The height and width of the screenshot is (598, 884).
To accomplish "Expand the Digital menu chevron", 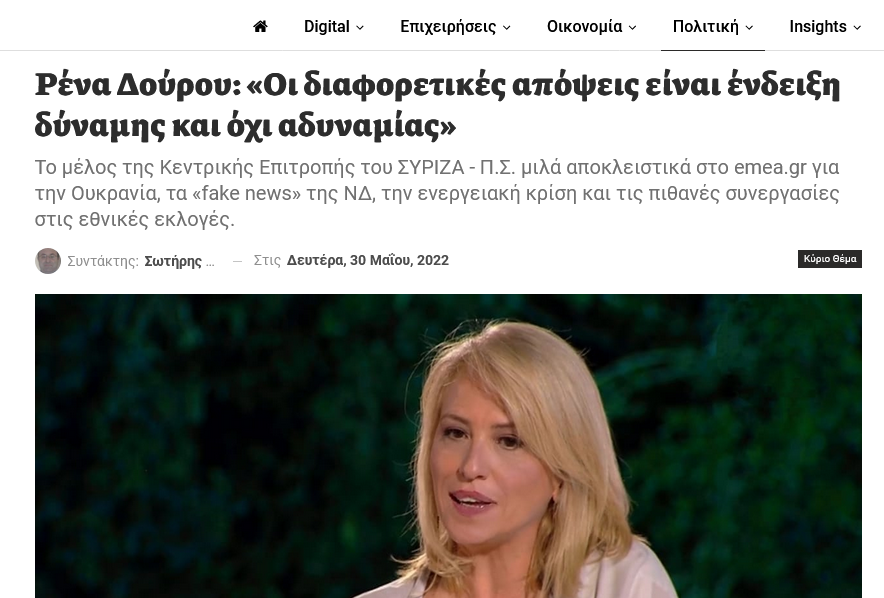I will 360,28.
